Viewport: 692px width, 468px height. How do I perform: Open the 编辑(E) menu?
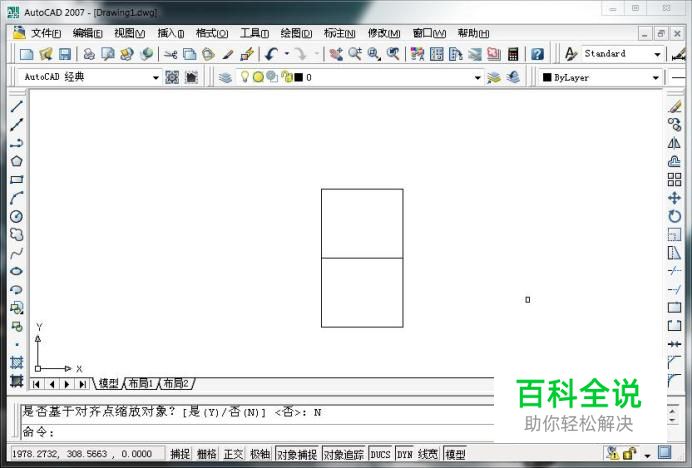87,33
